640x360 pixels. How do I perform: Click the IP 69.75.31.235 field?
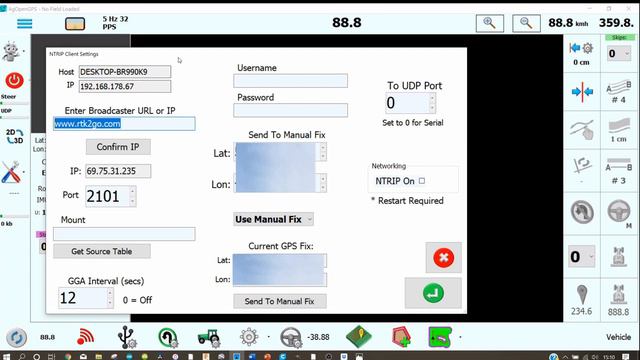118,171
